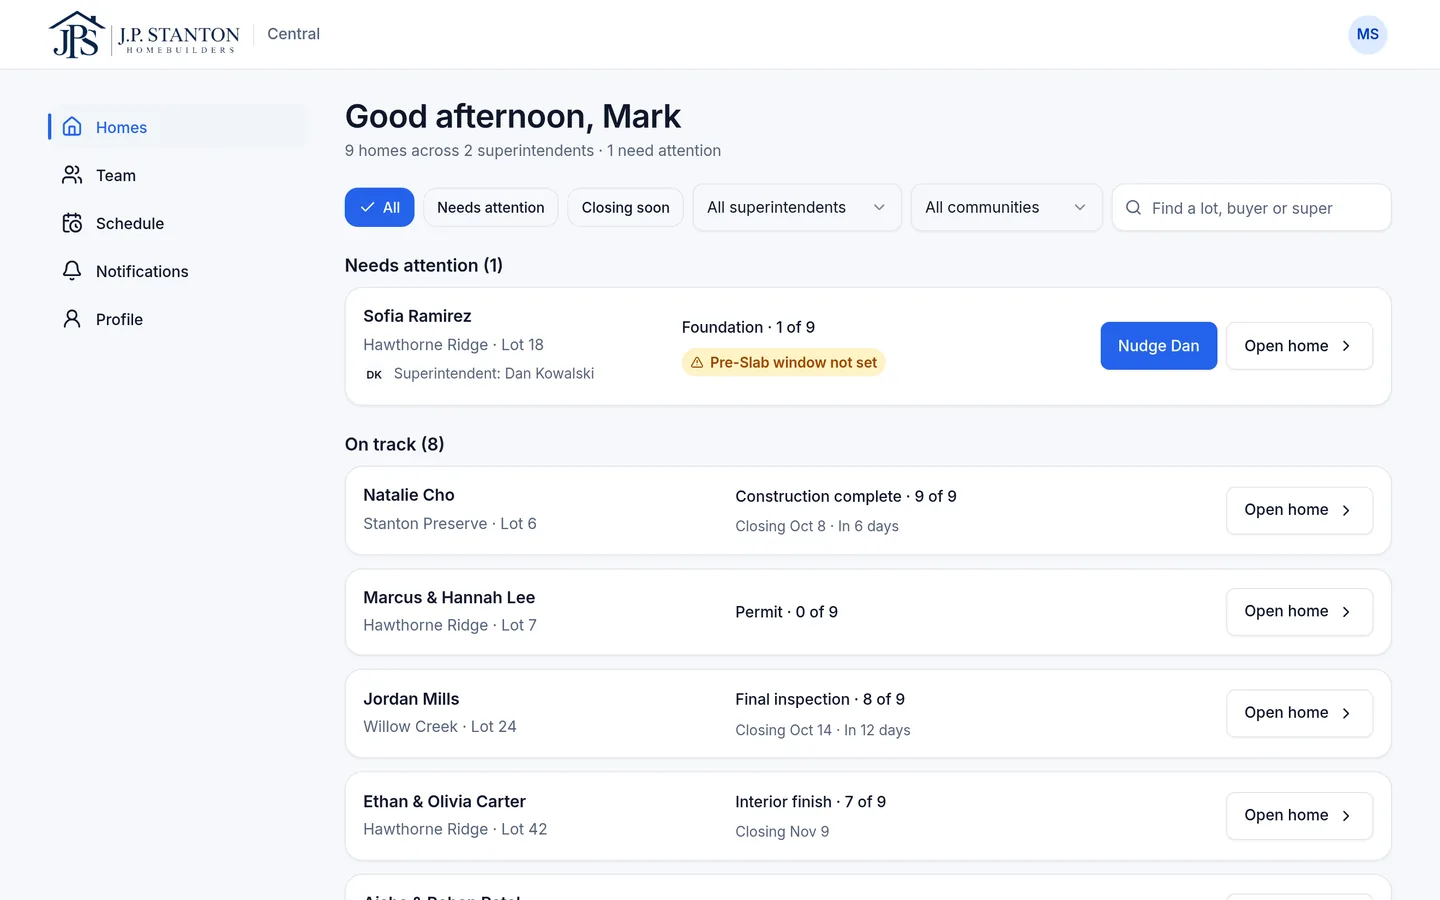
Task: Click Final inspection · 8 of 9 status
Action: point(820,699)
